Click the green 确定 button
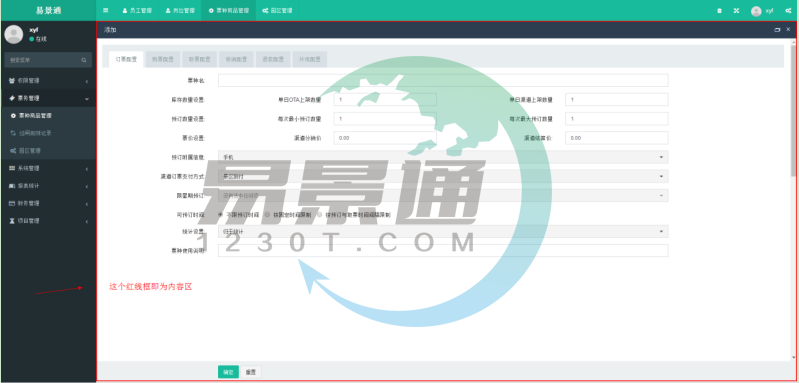Viewport: 799px width, 383px height. 228,372
